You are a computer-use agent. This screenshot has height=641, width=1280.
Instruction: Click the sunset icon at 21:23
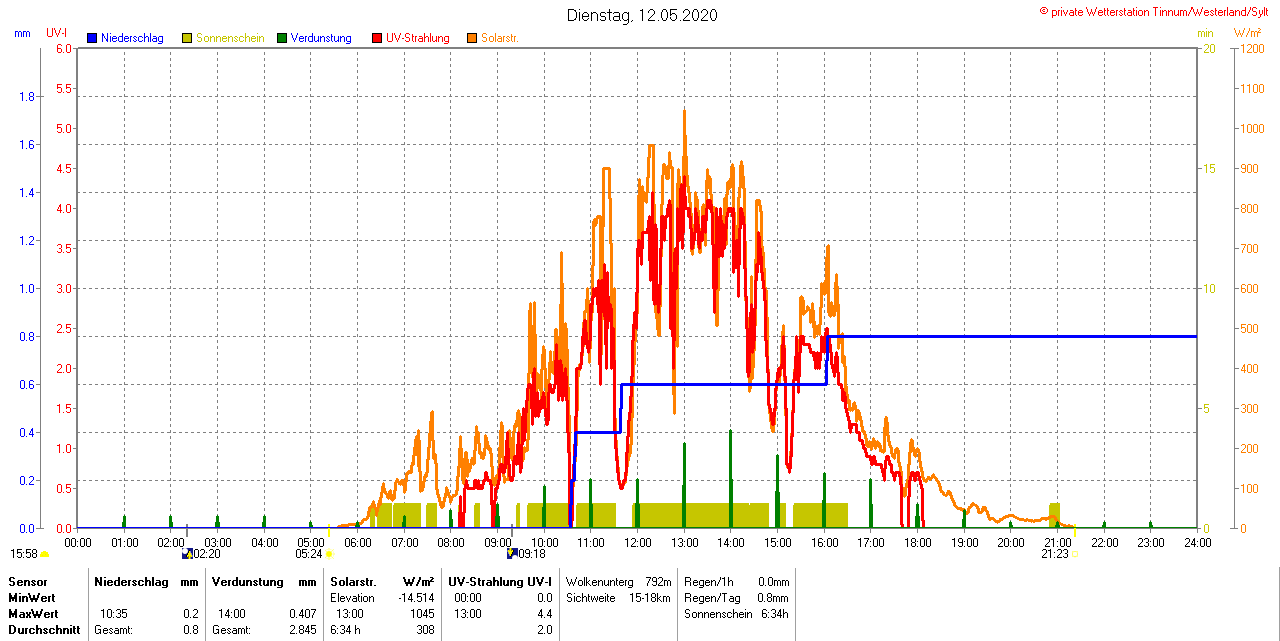point(1074,553)
